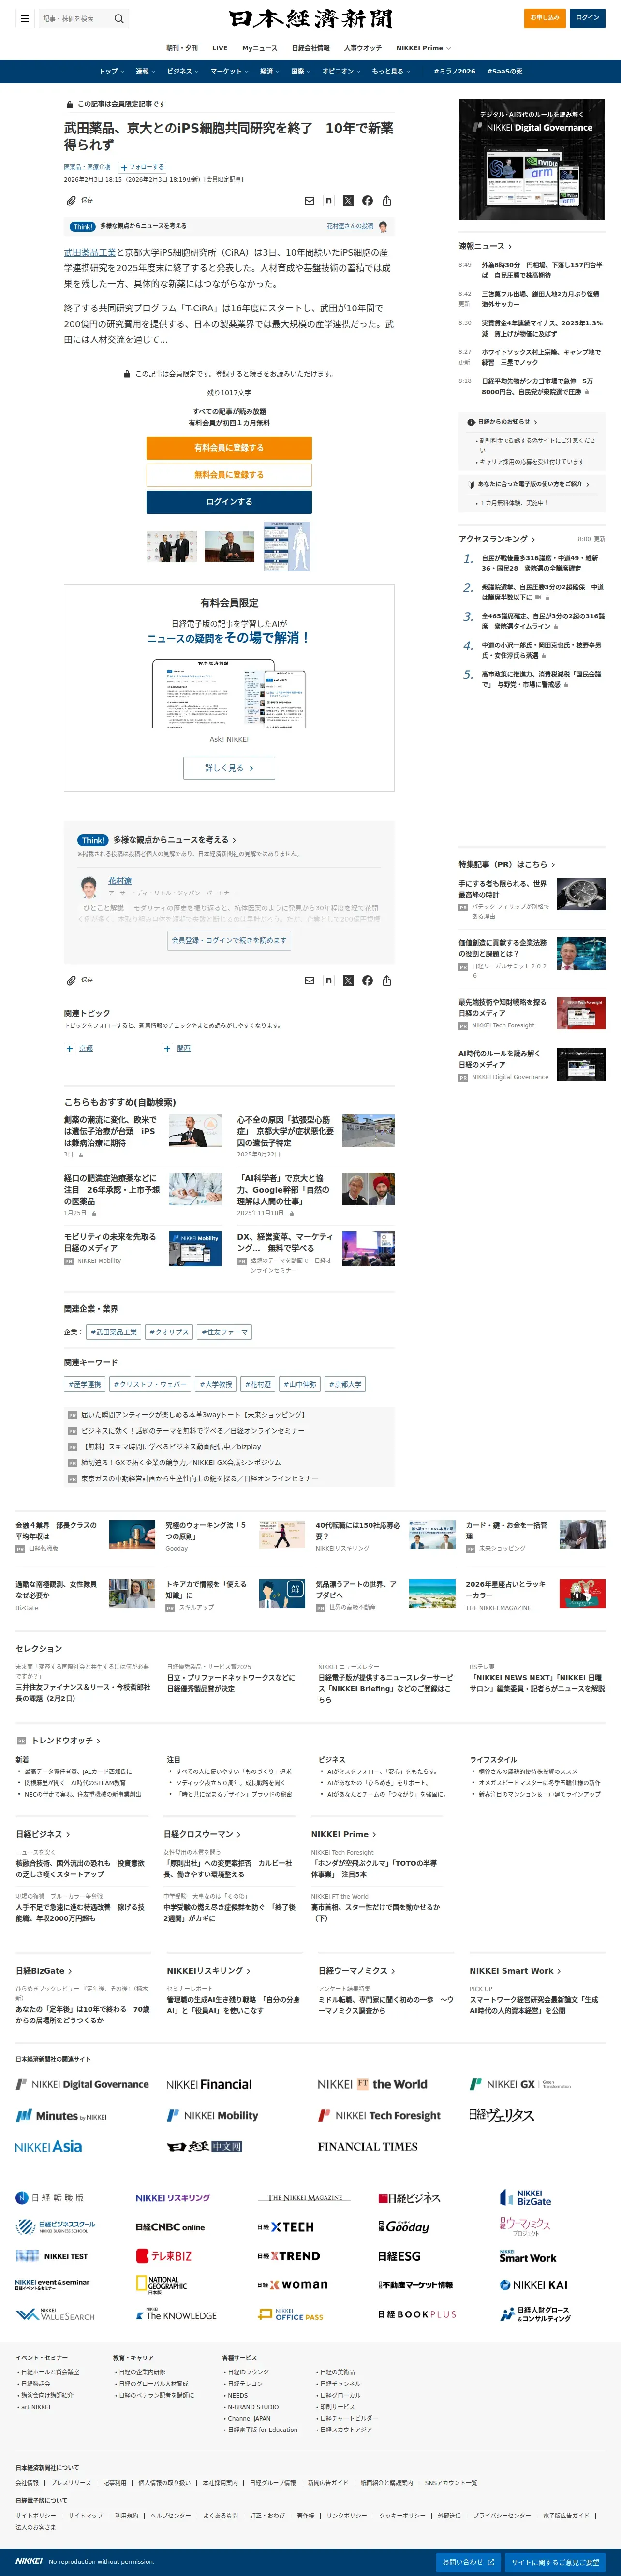Viewport: 621px width, 2576px height.
Task: Click the blue ログイン button in the header
Action: coord(588,18)
